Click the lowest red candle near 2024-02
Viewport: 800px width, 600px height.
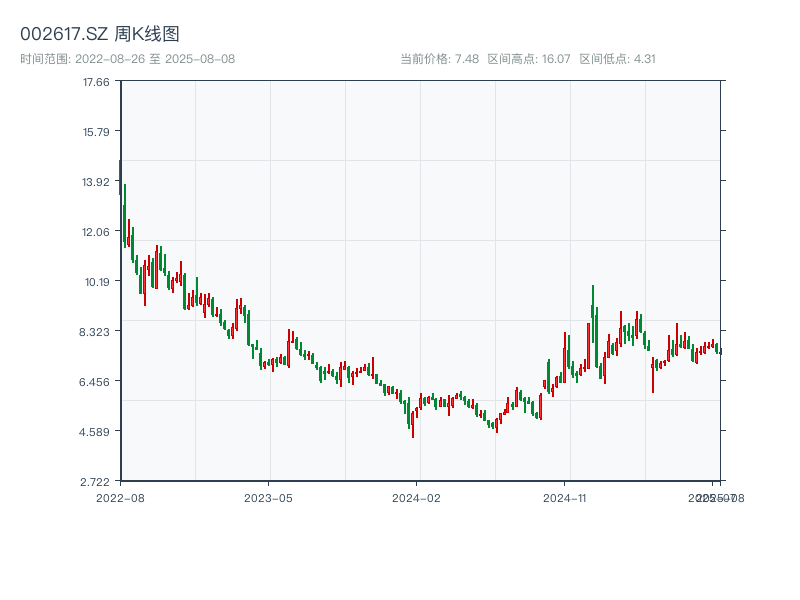pos(412,423)
